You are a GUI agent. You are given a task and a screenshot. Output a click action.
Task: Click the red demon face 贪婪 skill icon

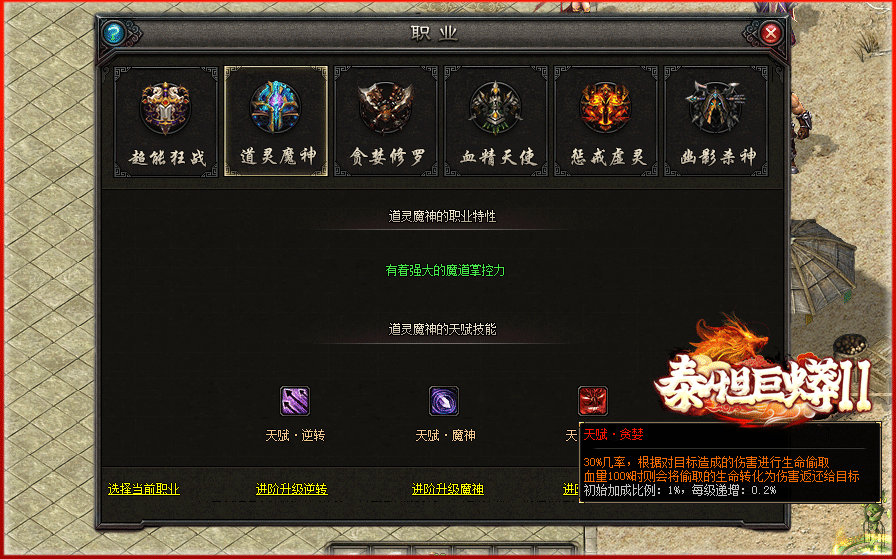[593, 401]
